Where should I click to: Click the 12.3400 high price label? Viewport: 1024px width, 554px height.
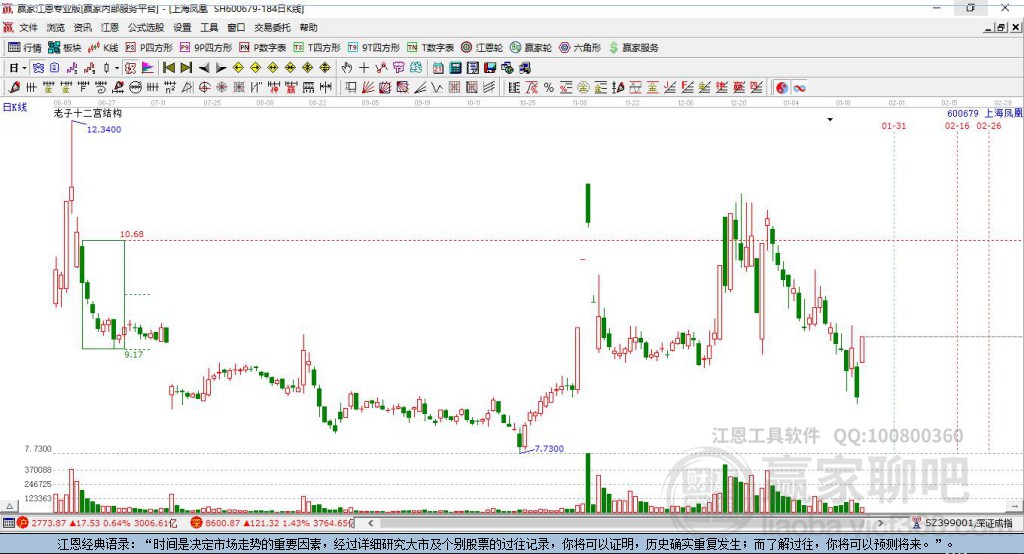104,129
